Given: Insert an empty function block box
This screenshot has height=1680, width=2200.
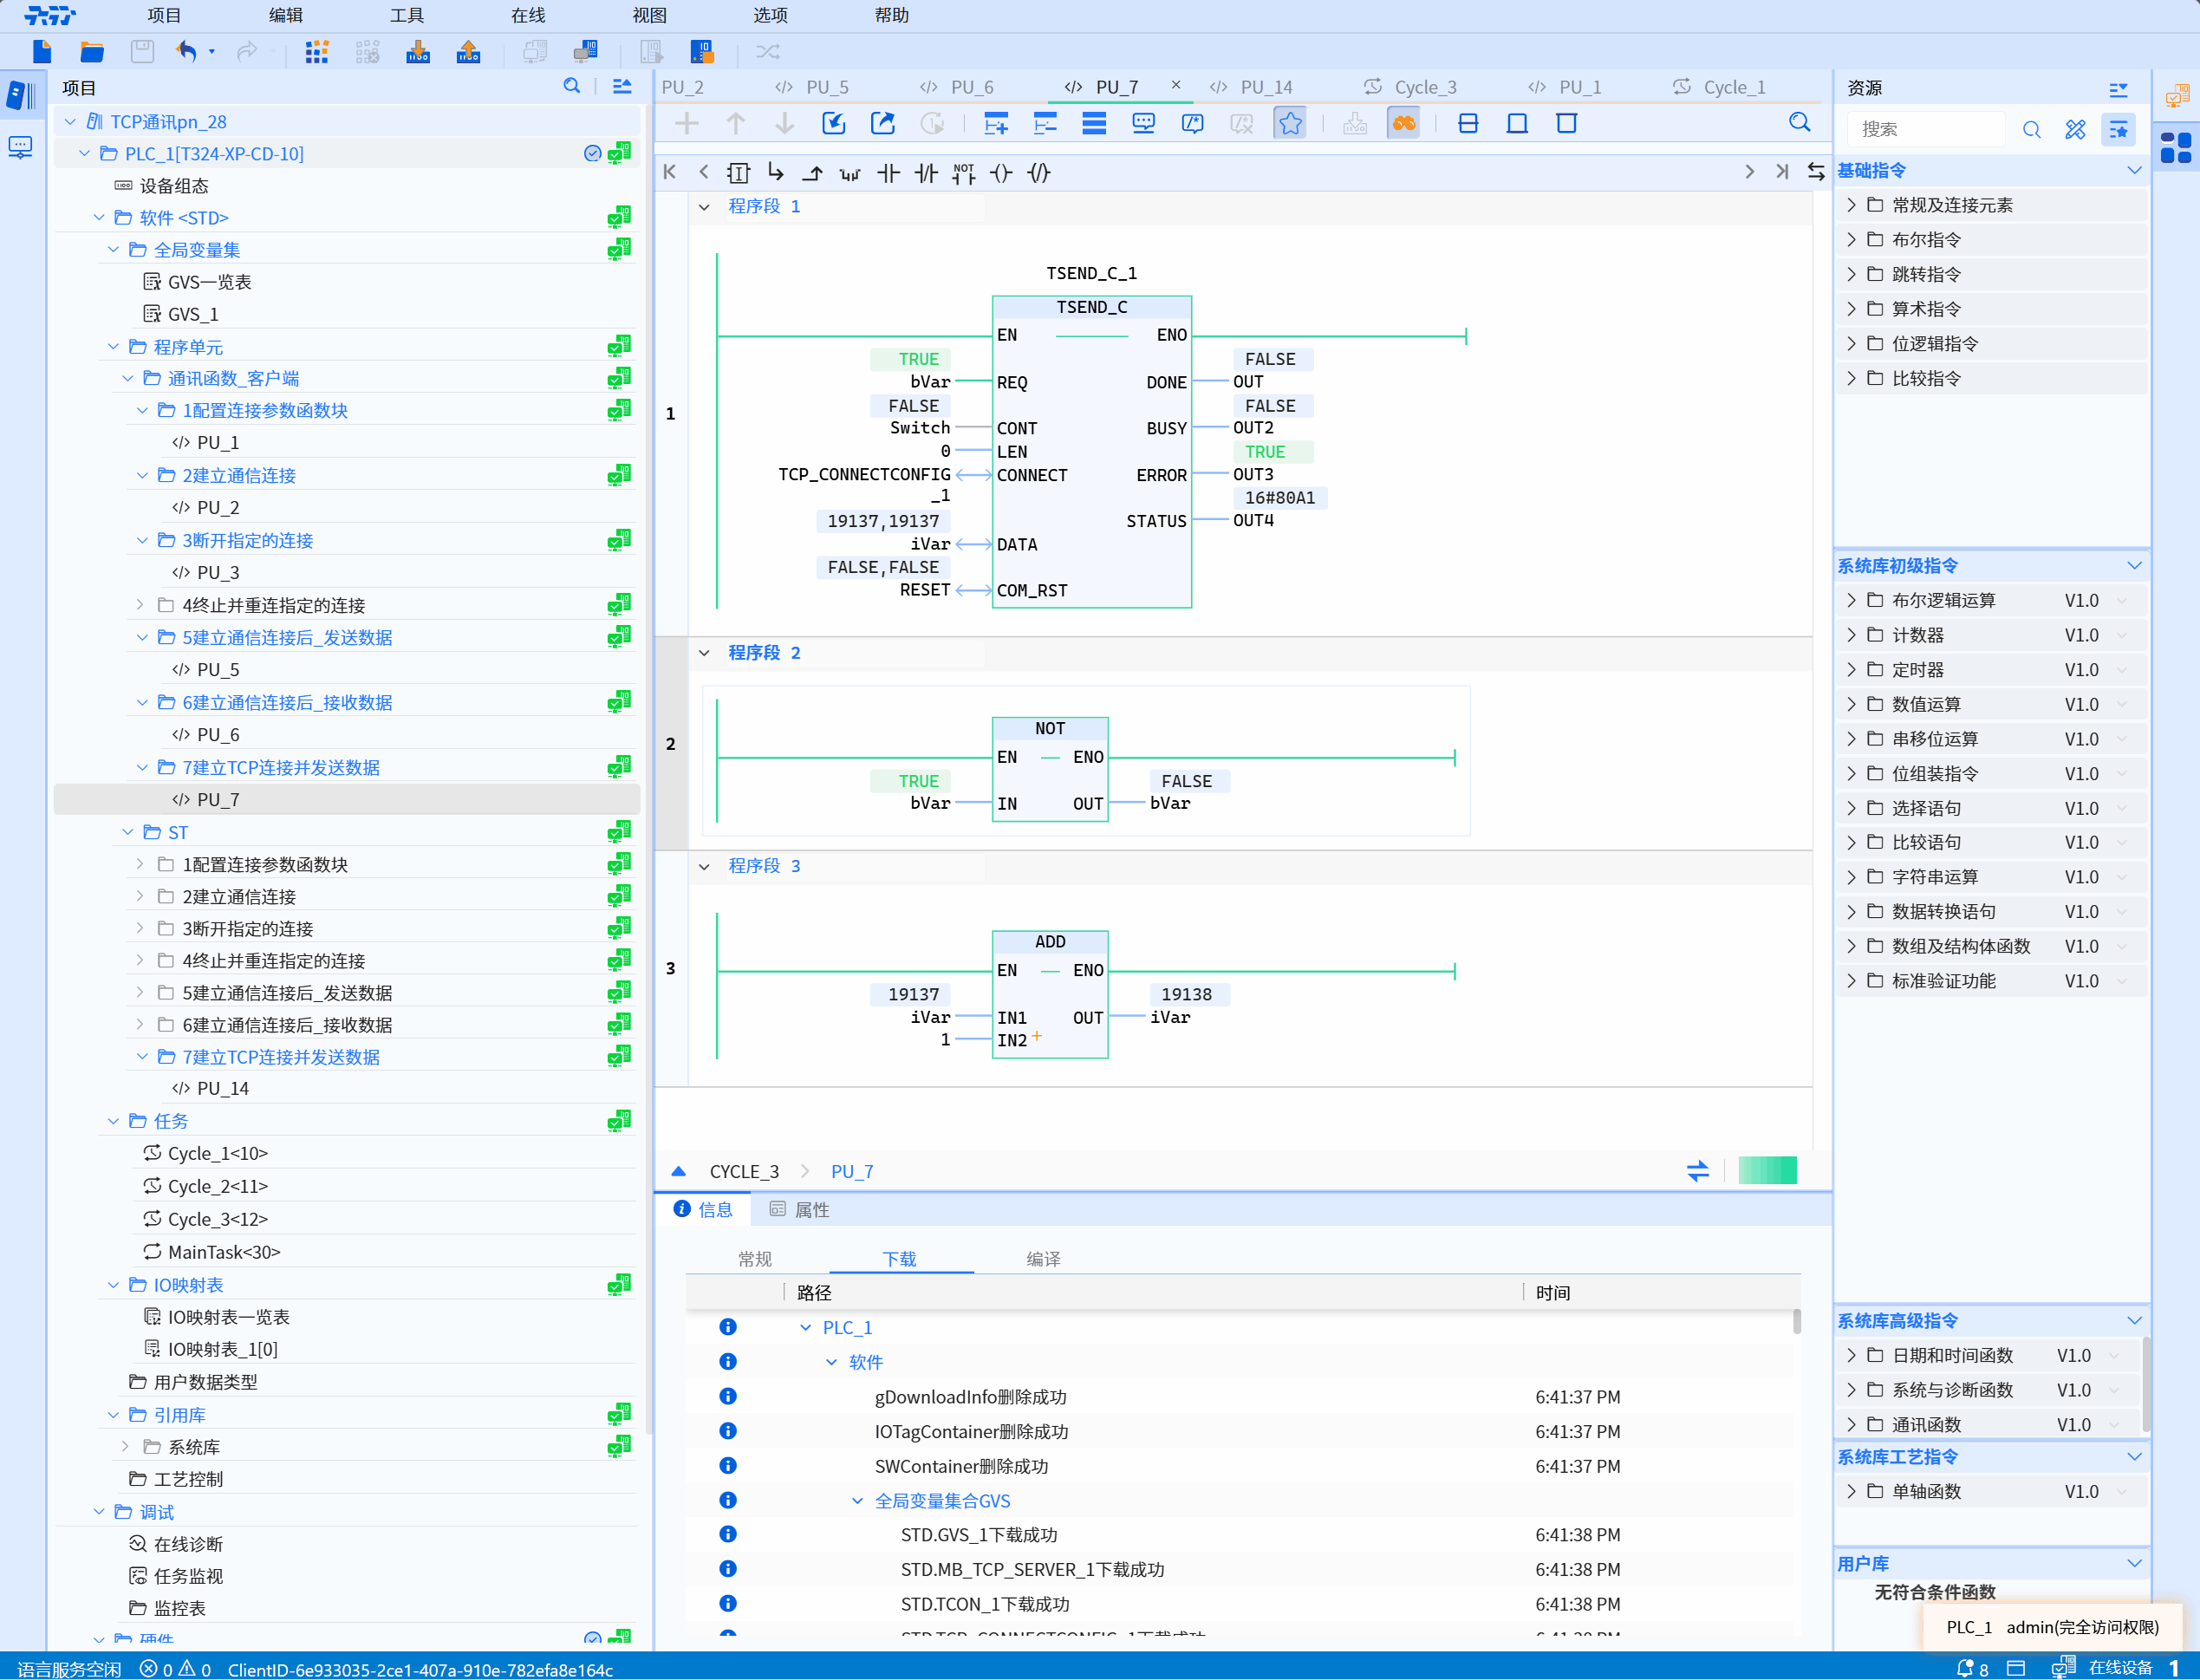Looking at the screenshot, I should [738, 173].
